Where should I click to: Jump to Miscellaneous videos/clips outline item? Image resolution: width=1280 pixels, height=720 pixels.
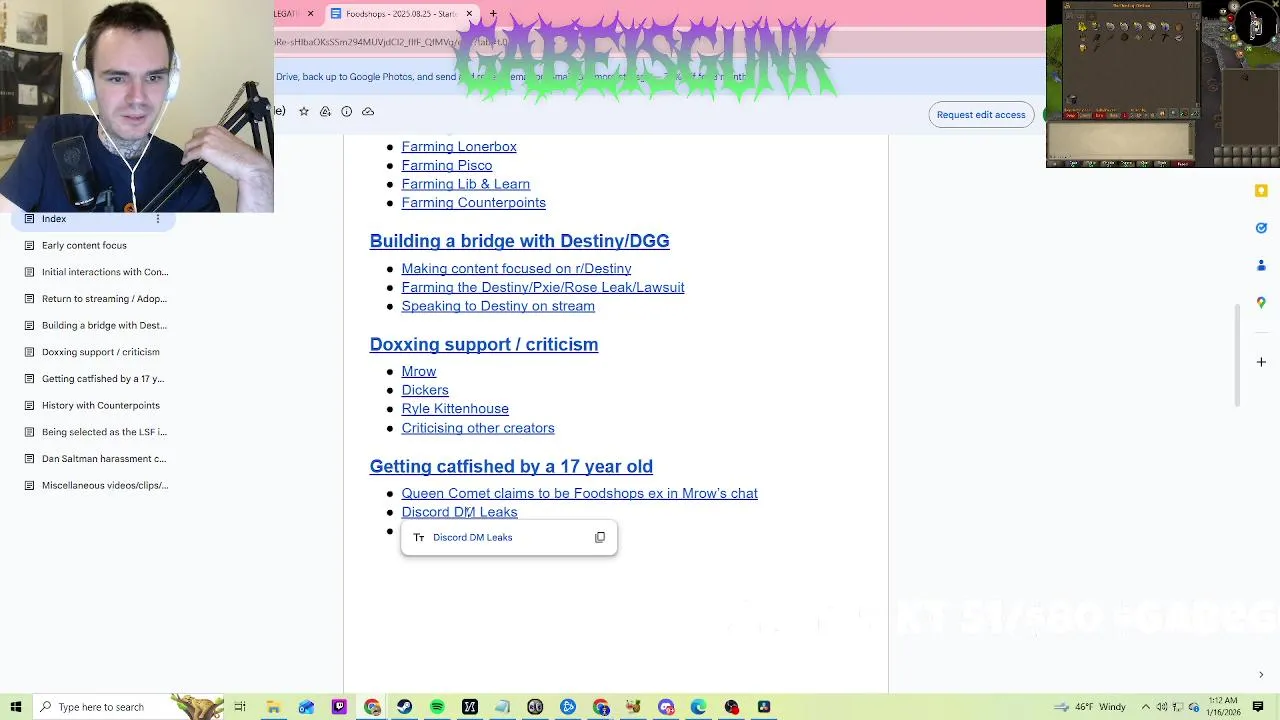[x=105, y=485]
